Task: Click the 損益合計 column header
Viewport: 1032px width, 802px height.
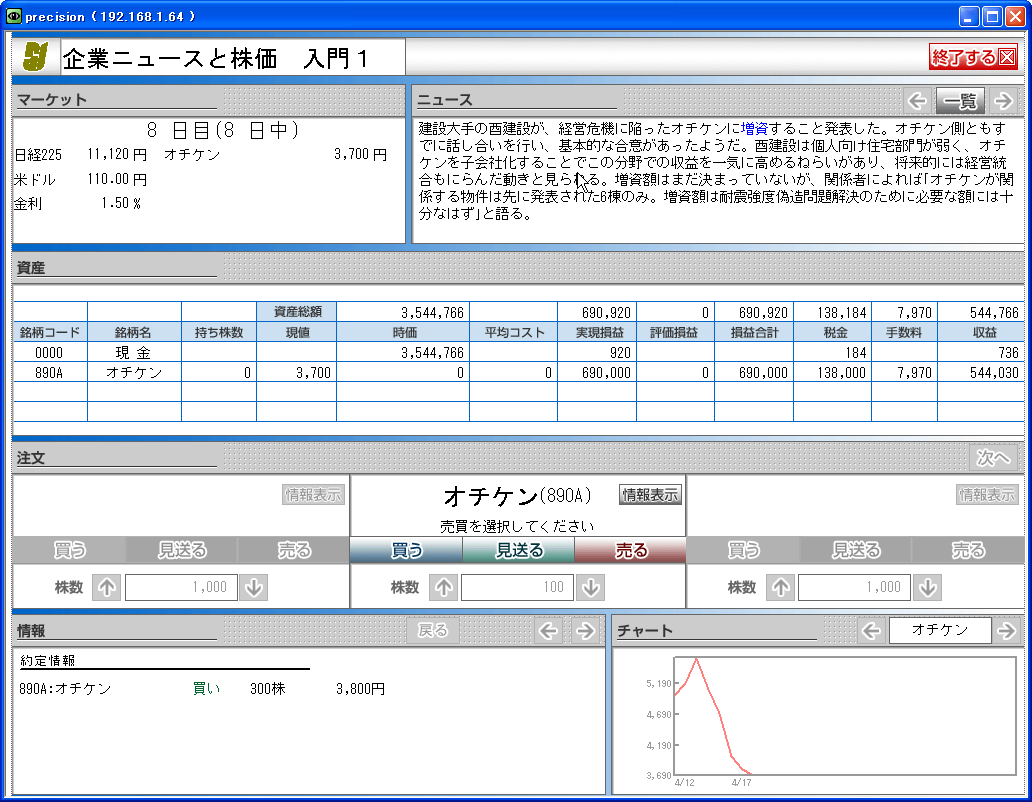Action: (x=754, y=332)
